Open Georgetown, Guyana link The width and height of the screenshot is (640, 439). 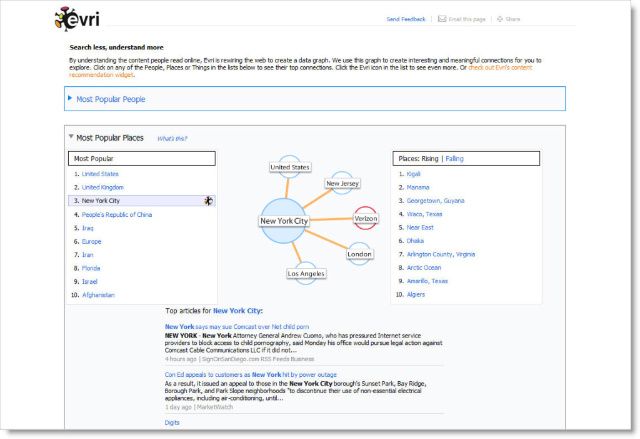435,201
